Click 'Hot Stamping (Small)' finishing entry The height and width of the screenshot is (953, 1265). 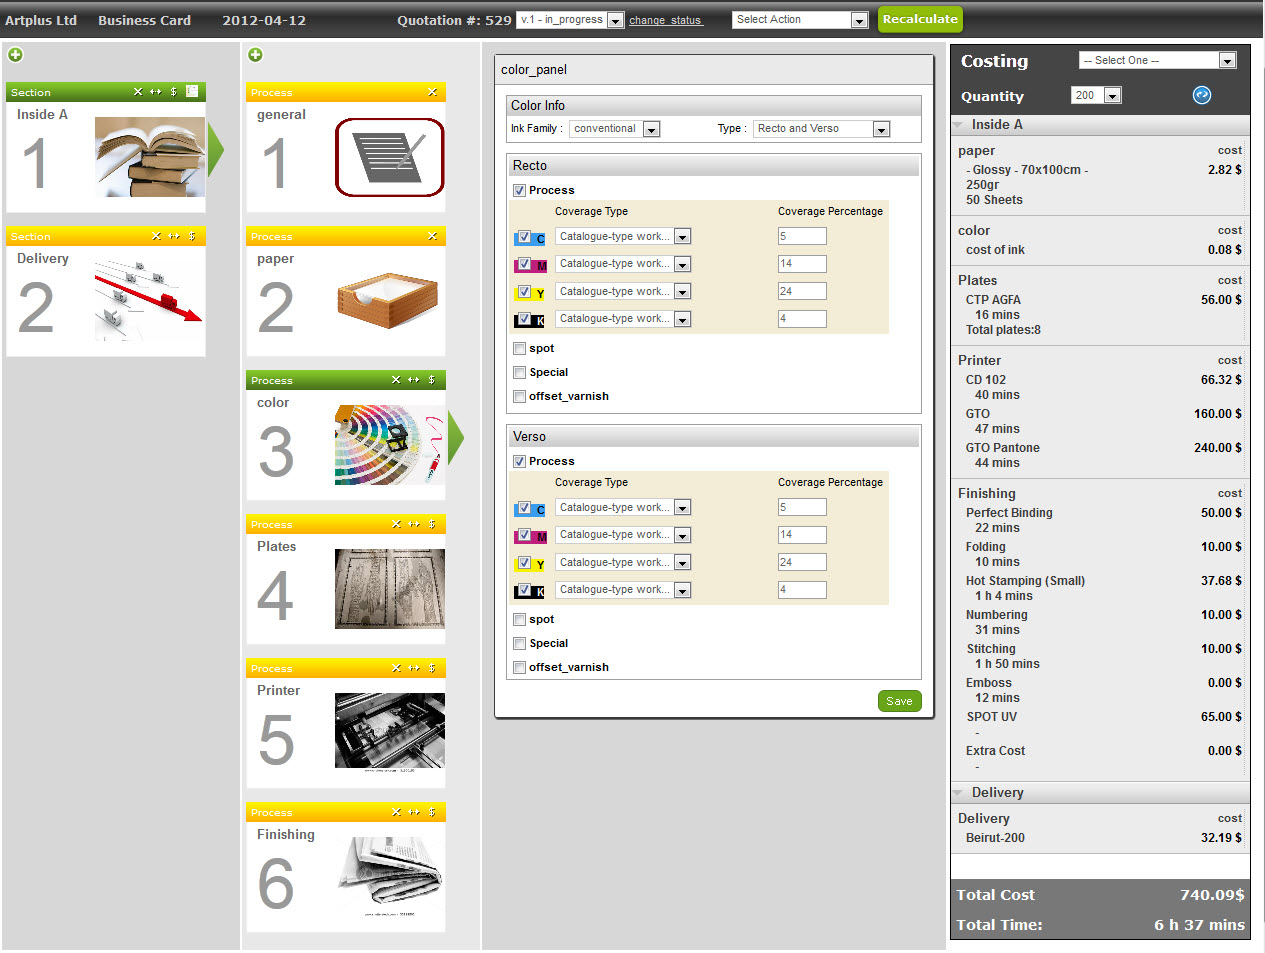[x=1025, y=581]
